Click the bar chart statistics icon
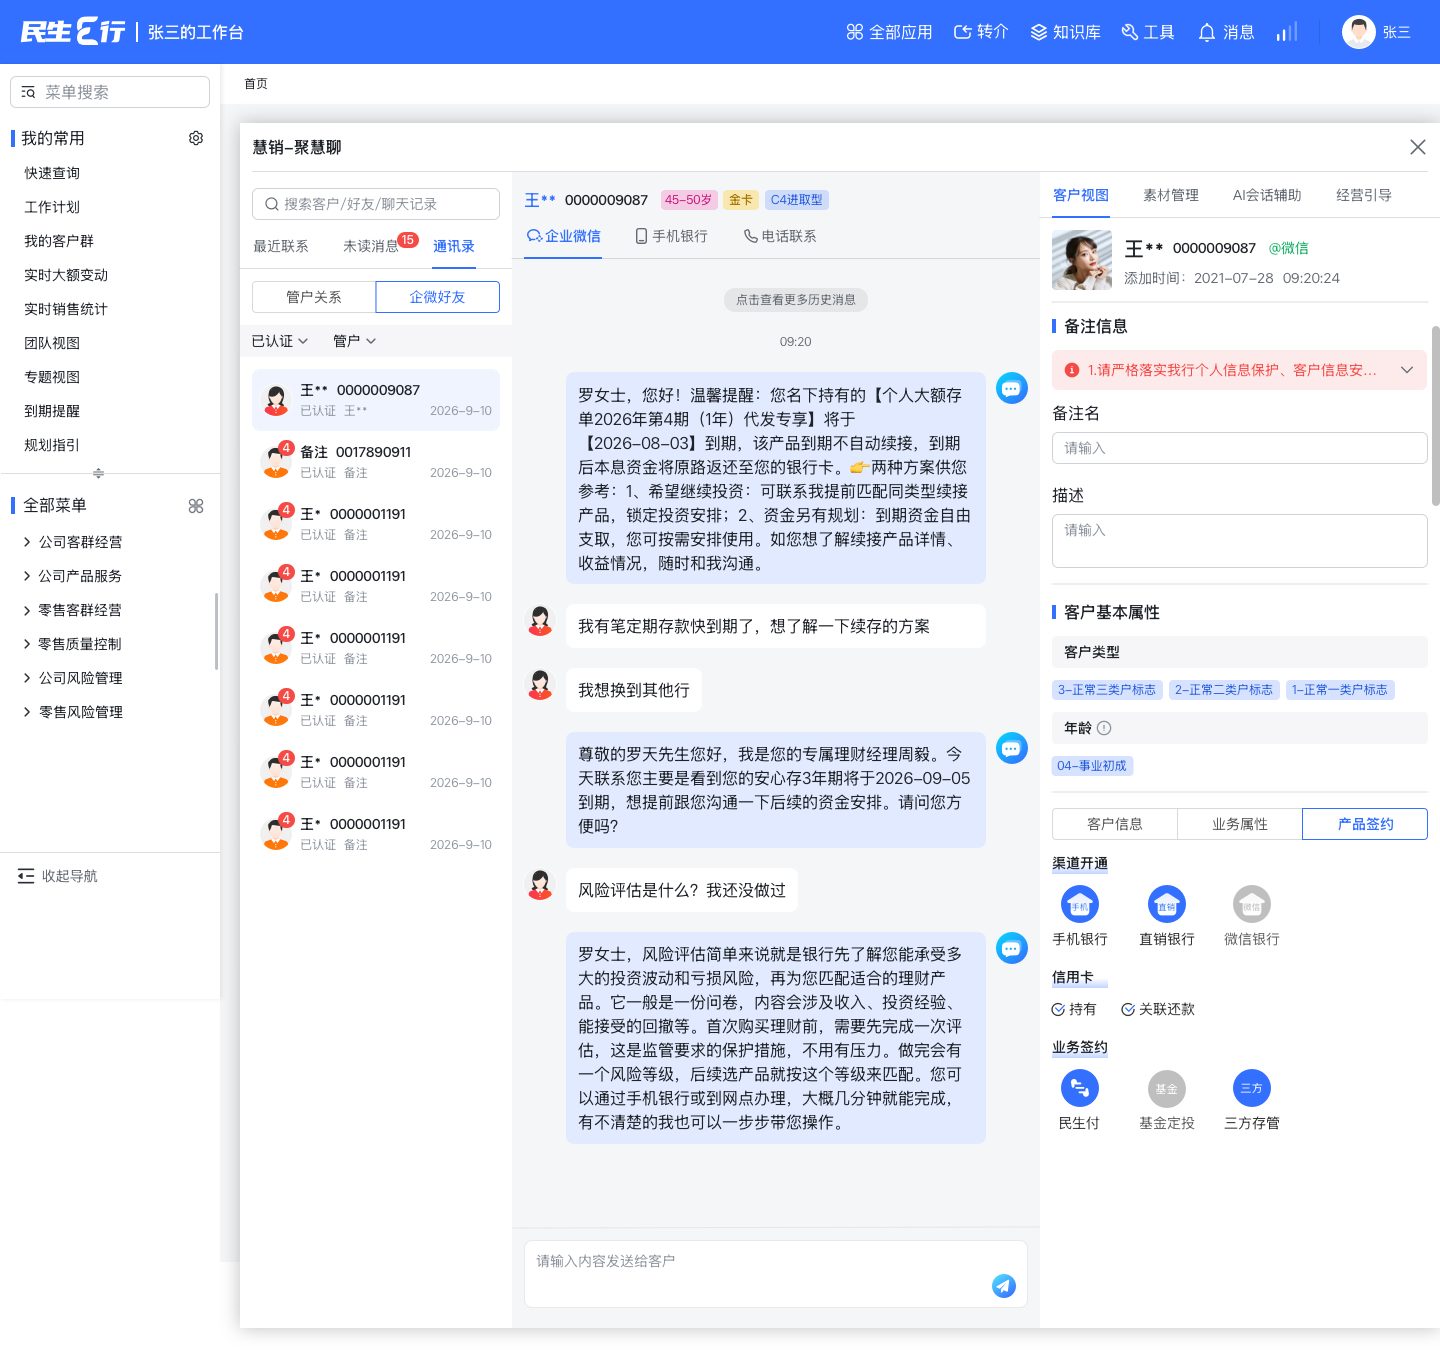The height and width of the screenshot is (1352, 1440). [x=1287, y=32]
